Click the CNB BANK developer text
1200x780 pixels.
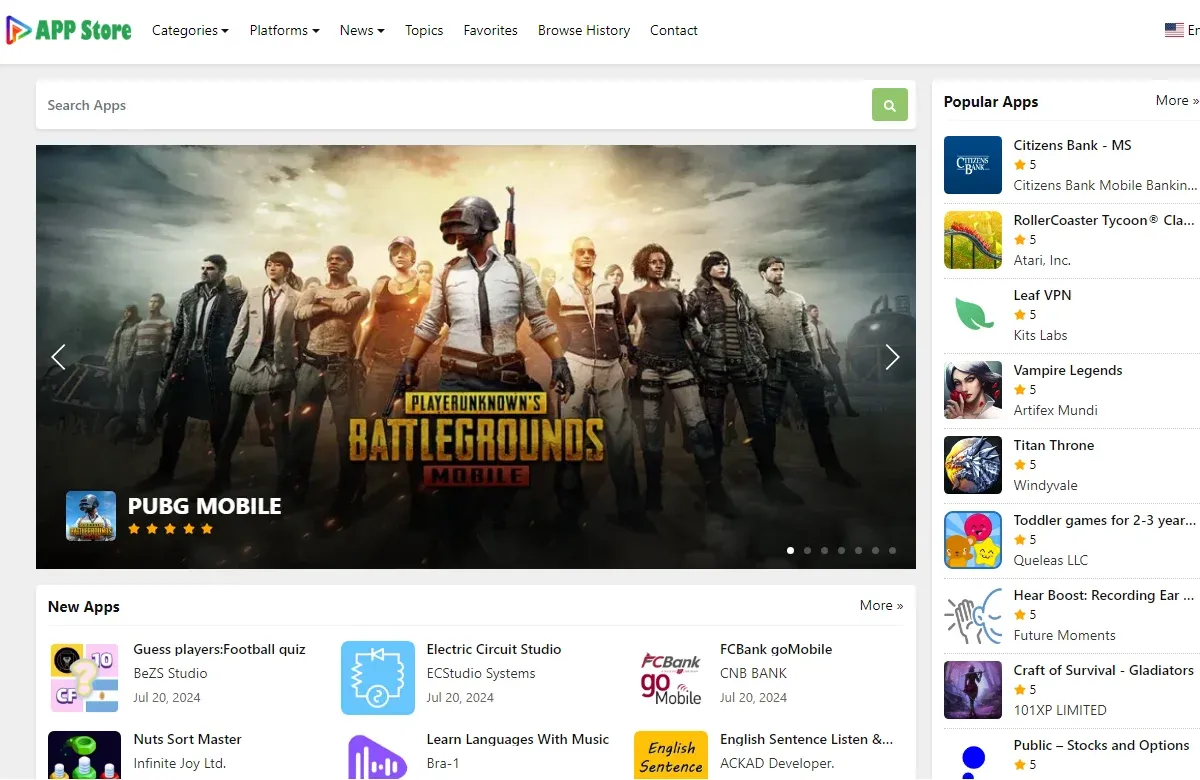click(754, 673)
